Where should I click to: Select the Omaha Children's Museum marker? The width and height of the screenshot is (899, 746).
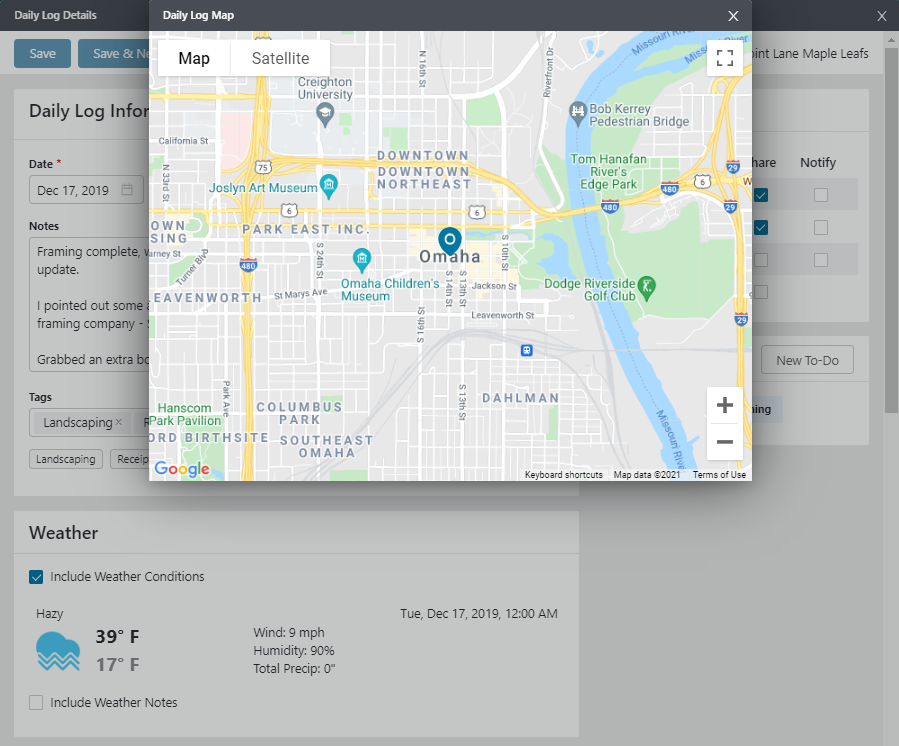click(363, 260)
